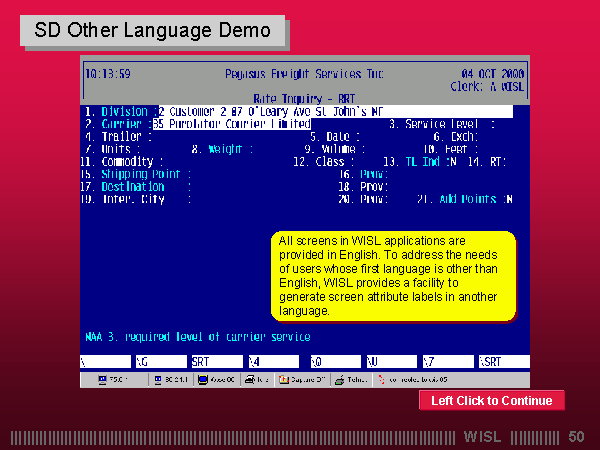Click the Left Click to Continue button
Image resolution: width=600 pixels, height=450 pixels.
(491, 401)
